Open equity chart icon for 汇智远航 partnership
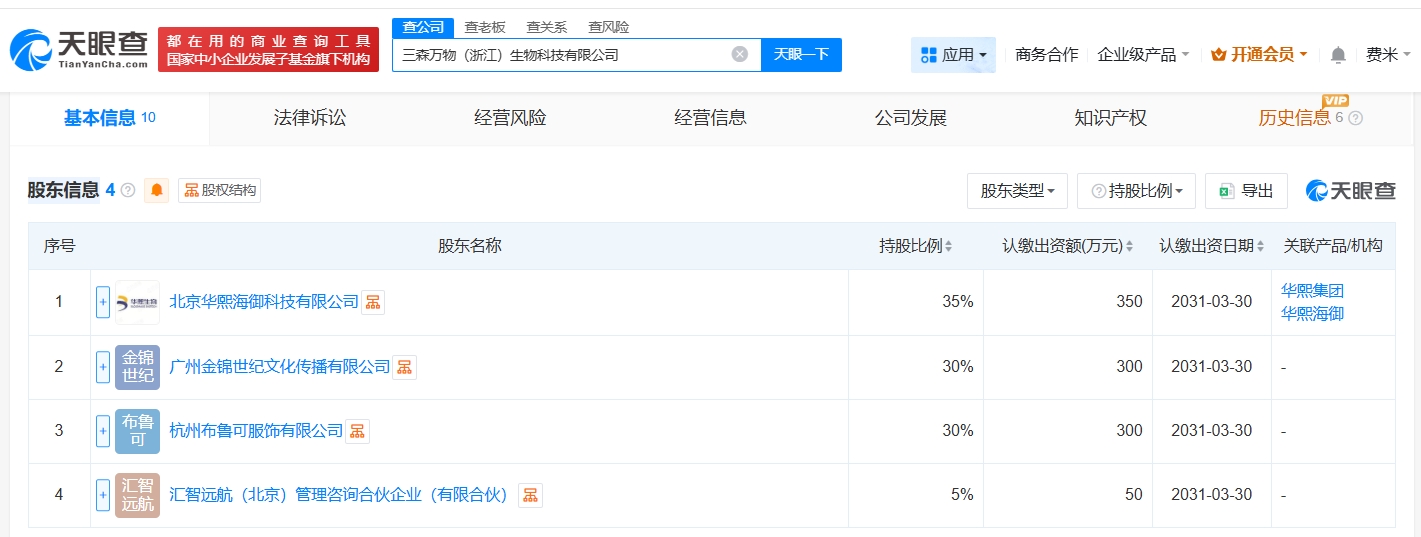This screenshot has width=1421, height=537. pyautogui.click(x=530, y=495)
